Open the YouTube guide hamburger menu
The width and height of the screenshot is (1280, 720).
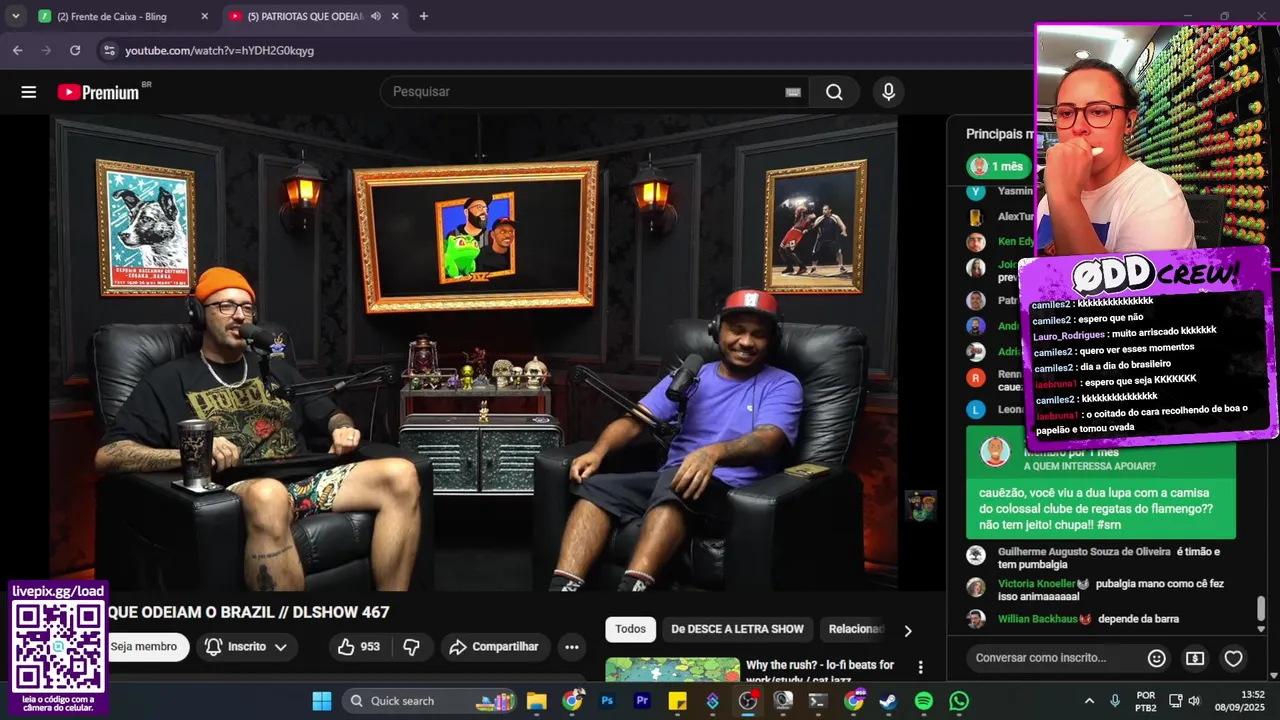pyautogui.click(x=29, y=92)
